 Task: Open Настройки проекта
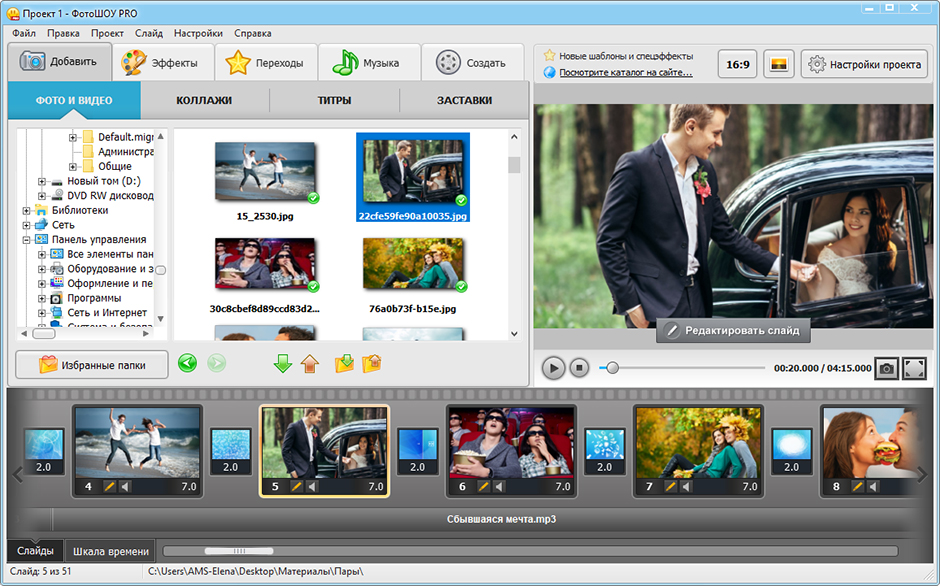[864, 64]
